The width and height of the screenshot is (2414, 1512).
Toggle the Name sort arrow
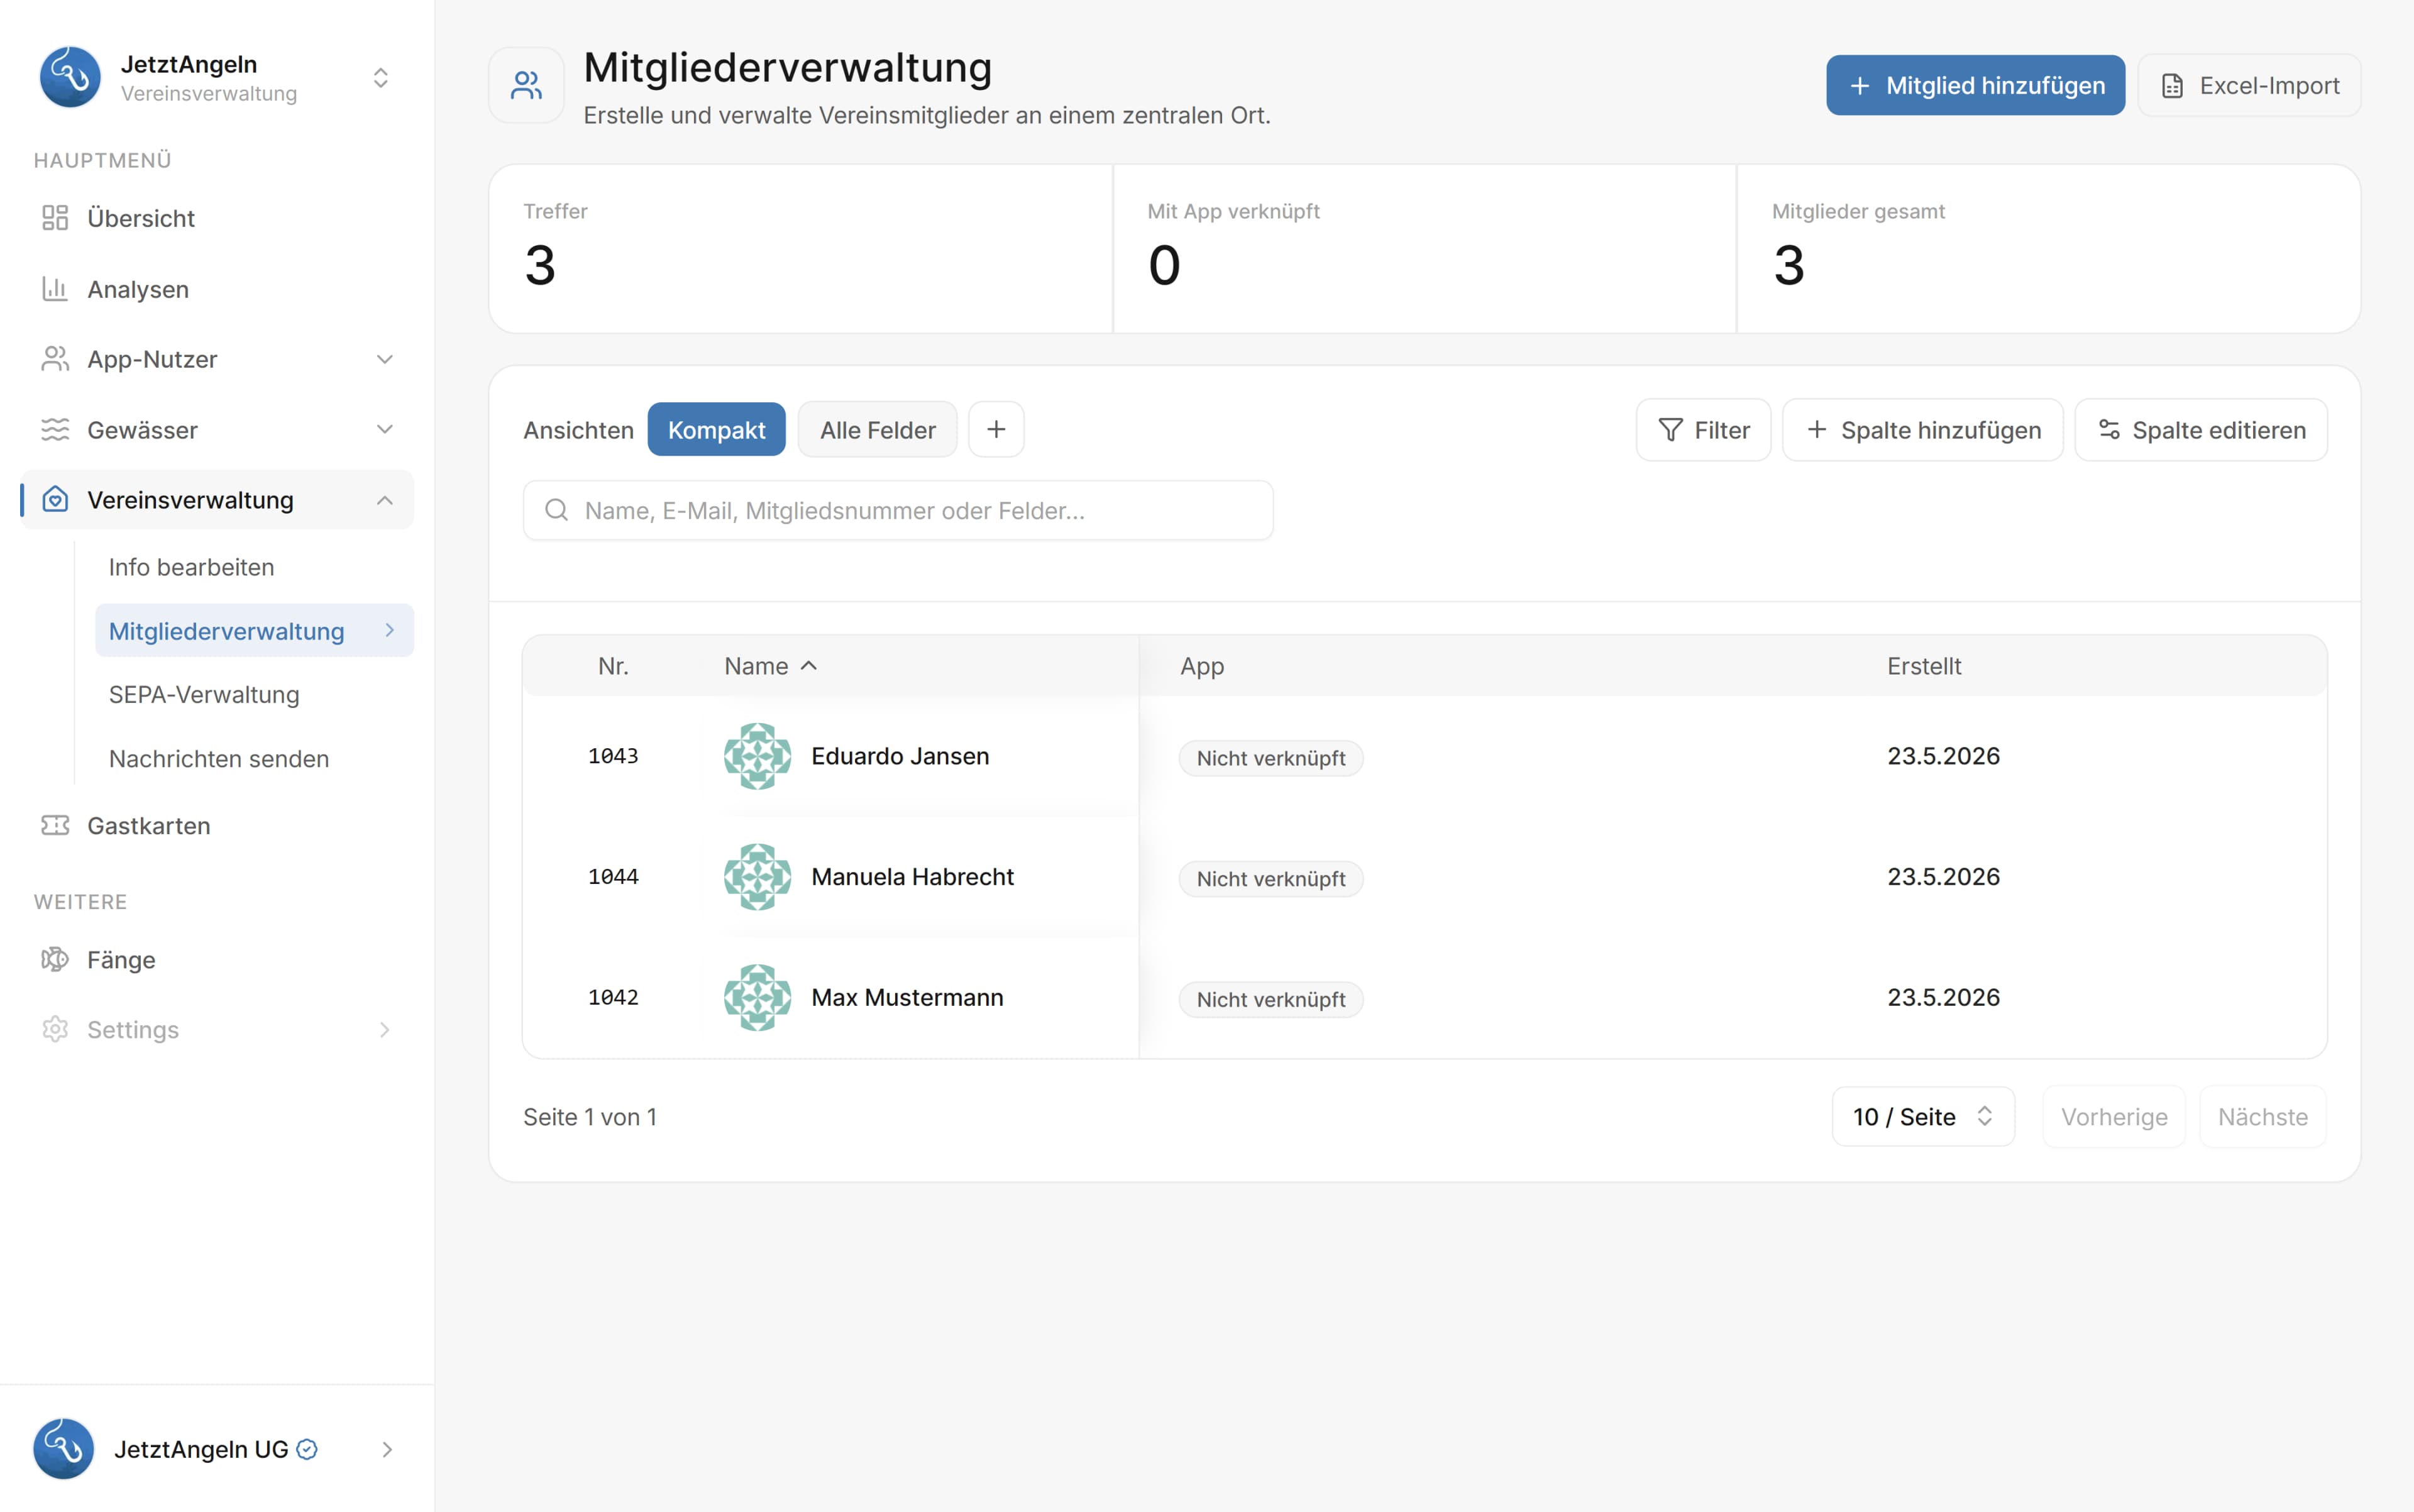(x=809, y=666)
